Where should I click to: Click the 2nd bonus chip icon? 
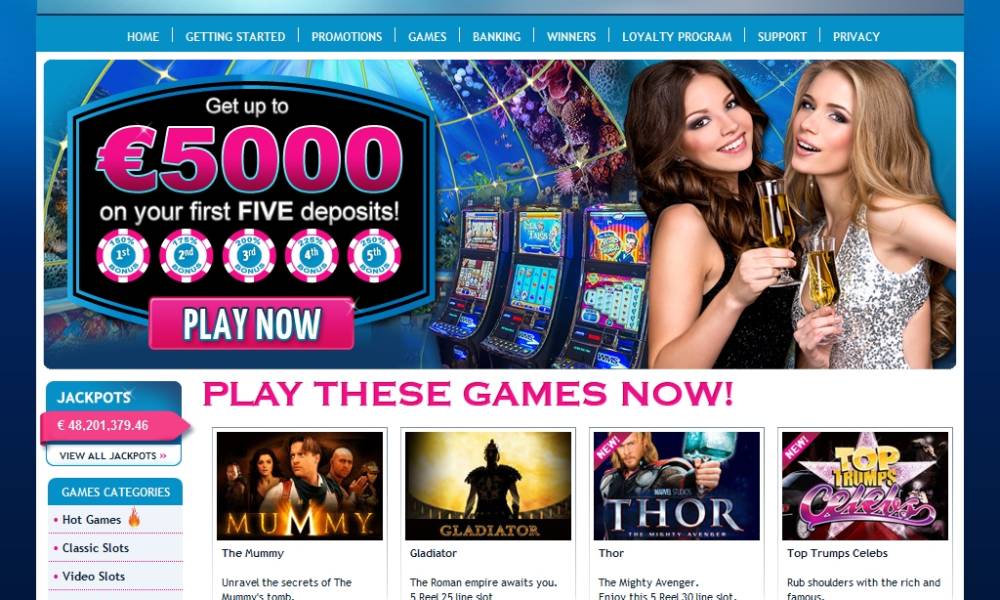186,256
